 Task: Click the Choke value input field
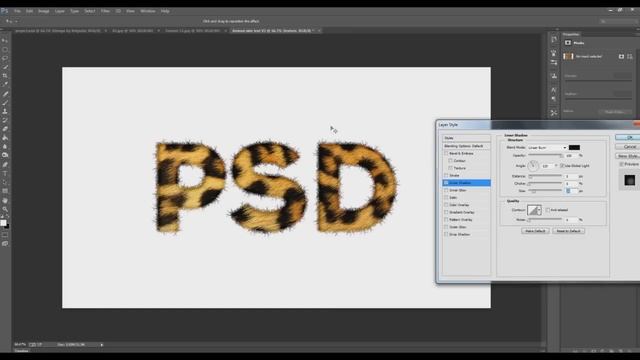pos(571,184)
